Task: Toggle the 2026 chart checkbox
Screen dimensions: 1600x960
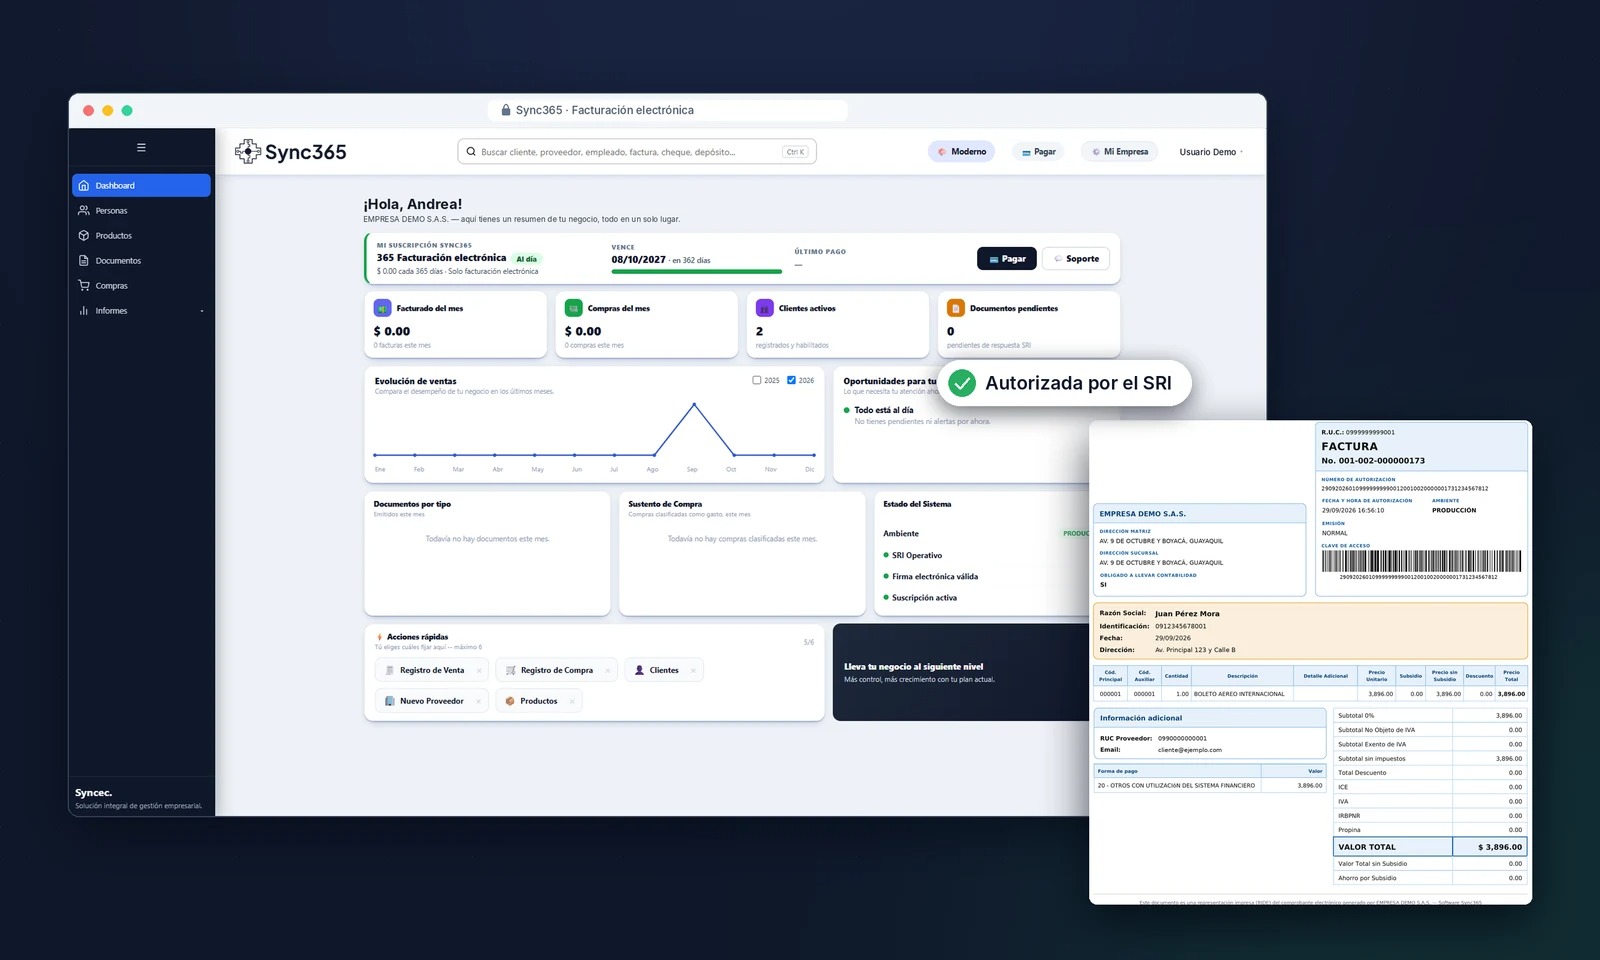Action: (x=791, y=380)
